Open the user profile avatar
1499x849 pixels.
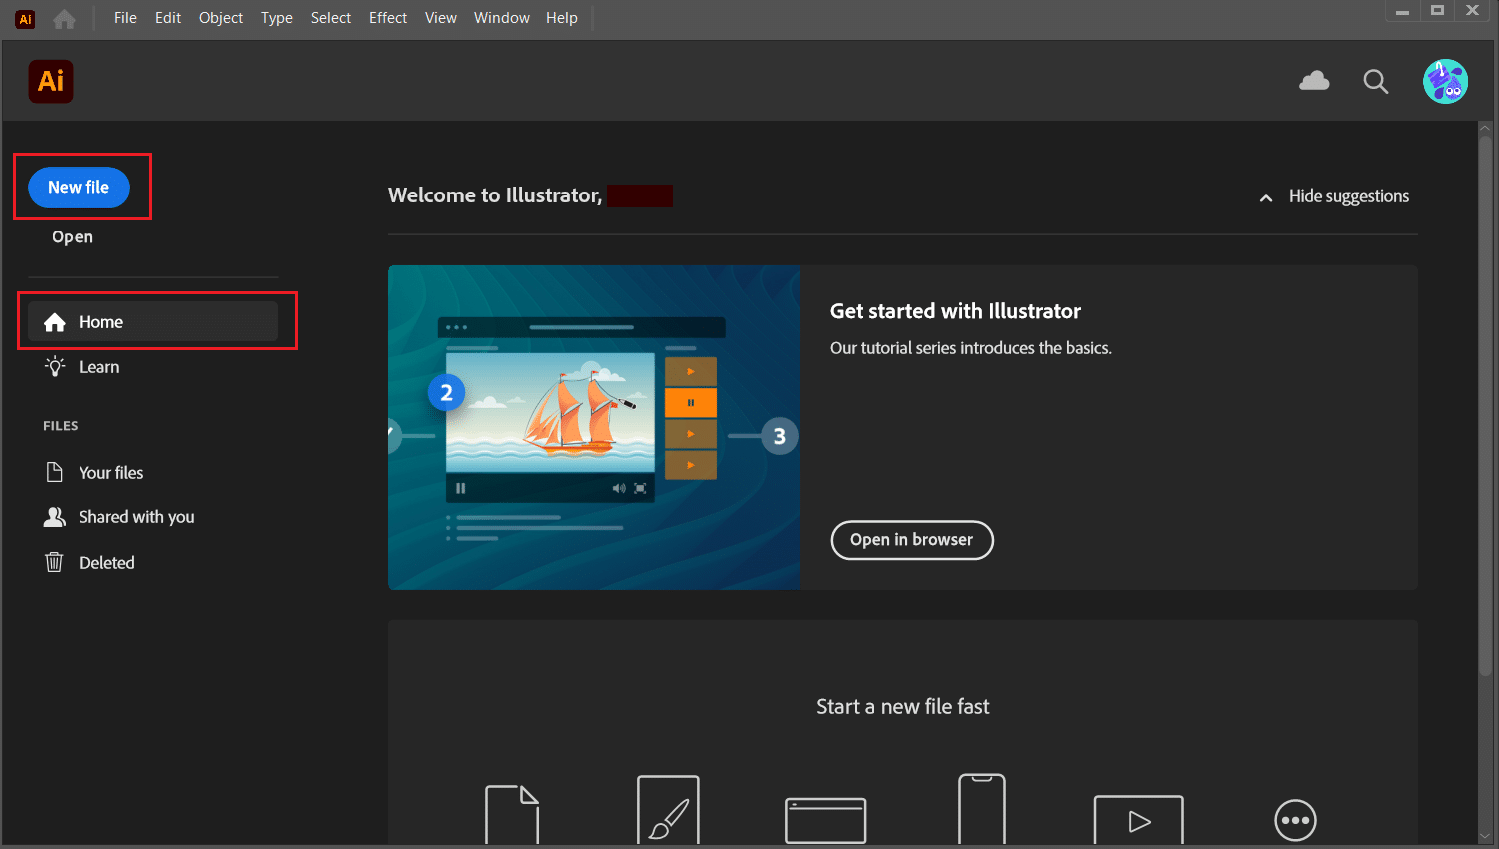pyautogui.click(x=1445, y=81)
